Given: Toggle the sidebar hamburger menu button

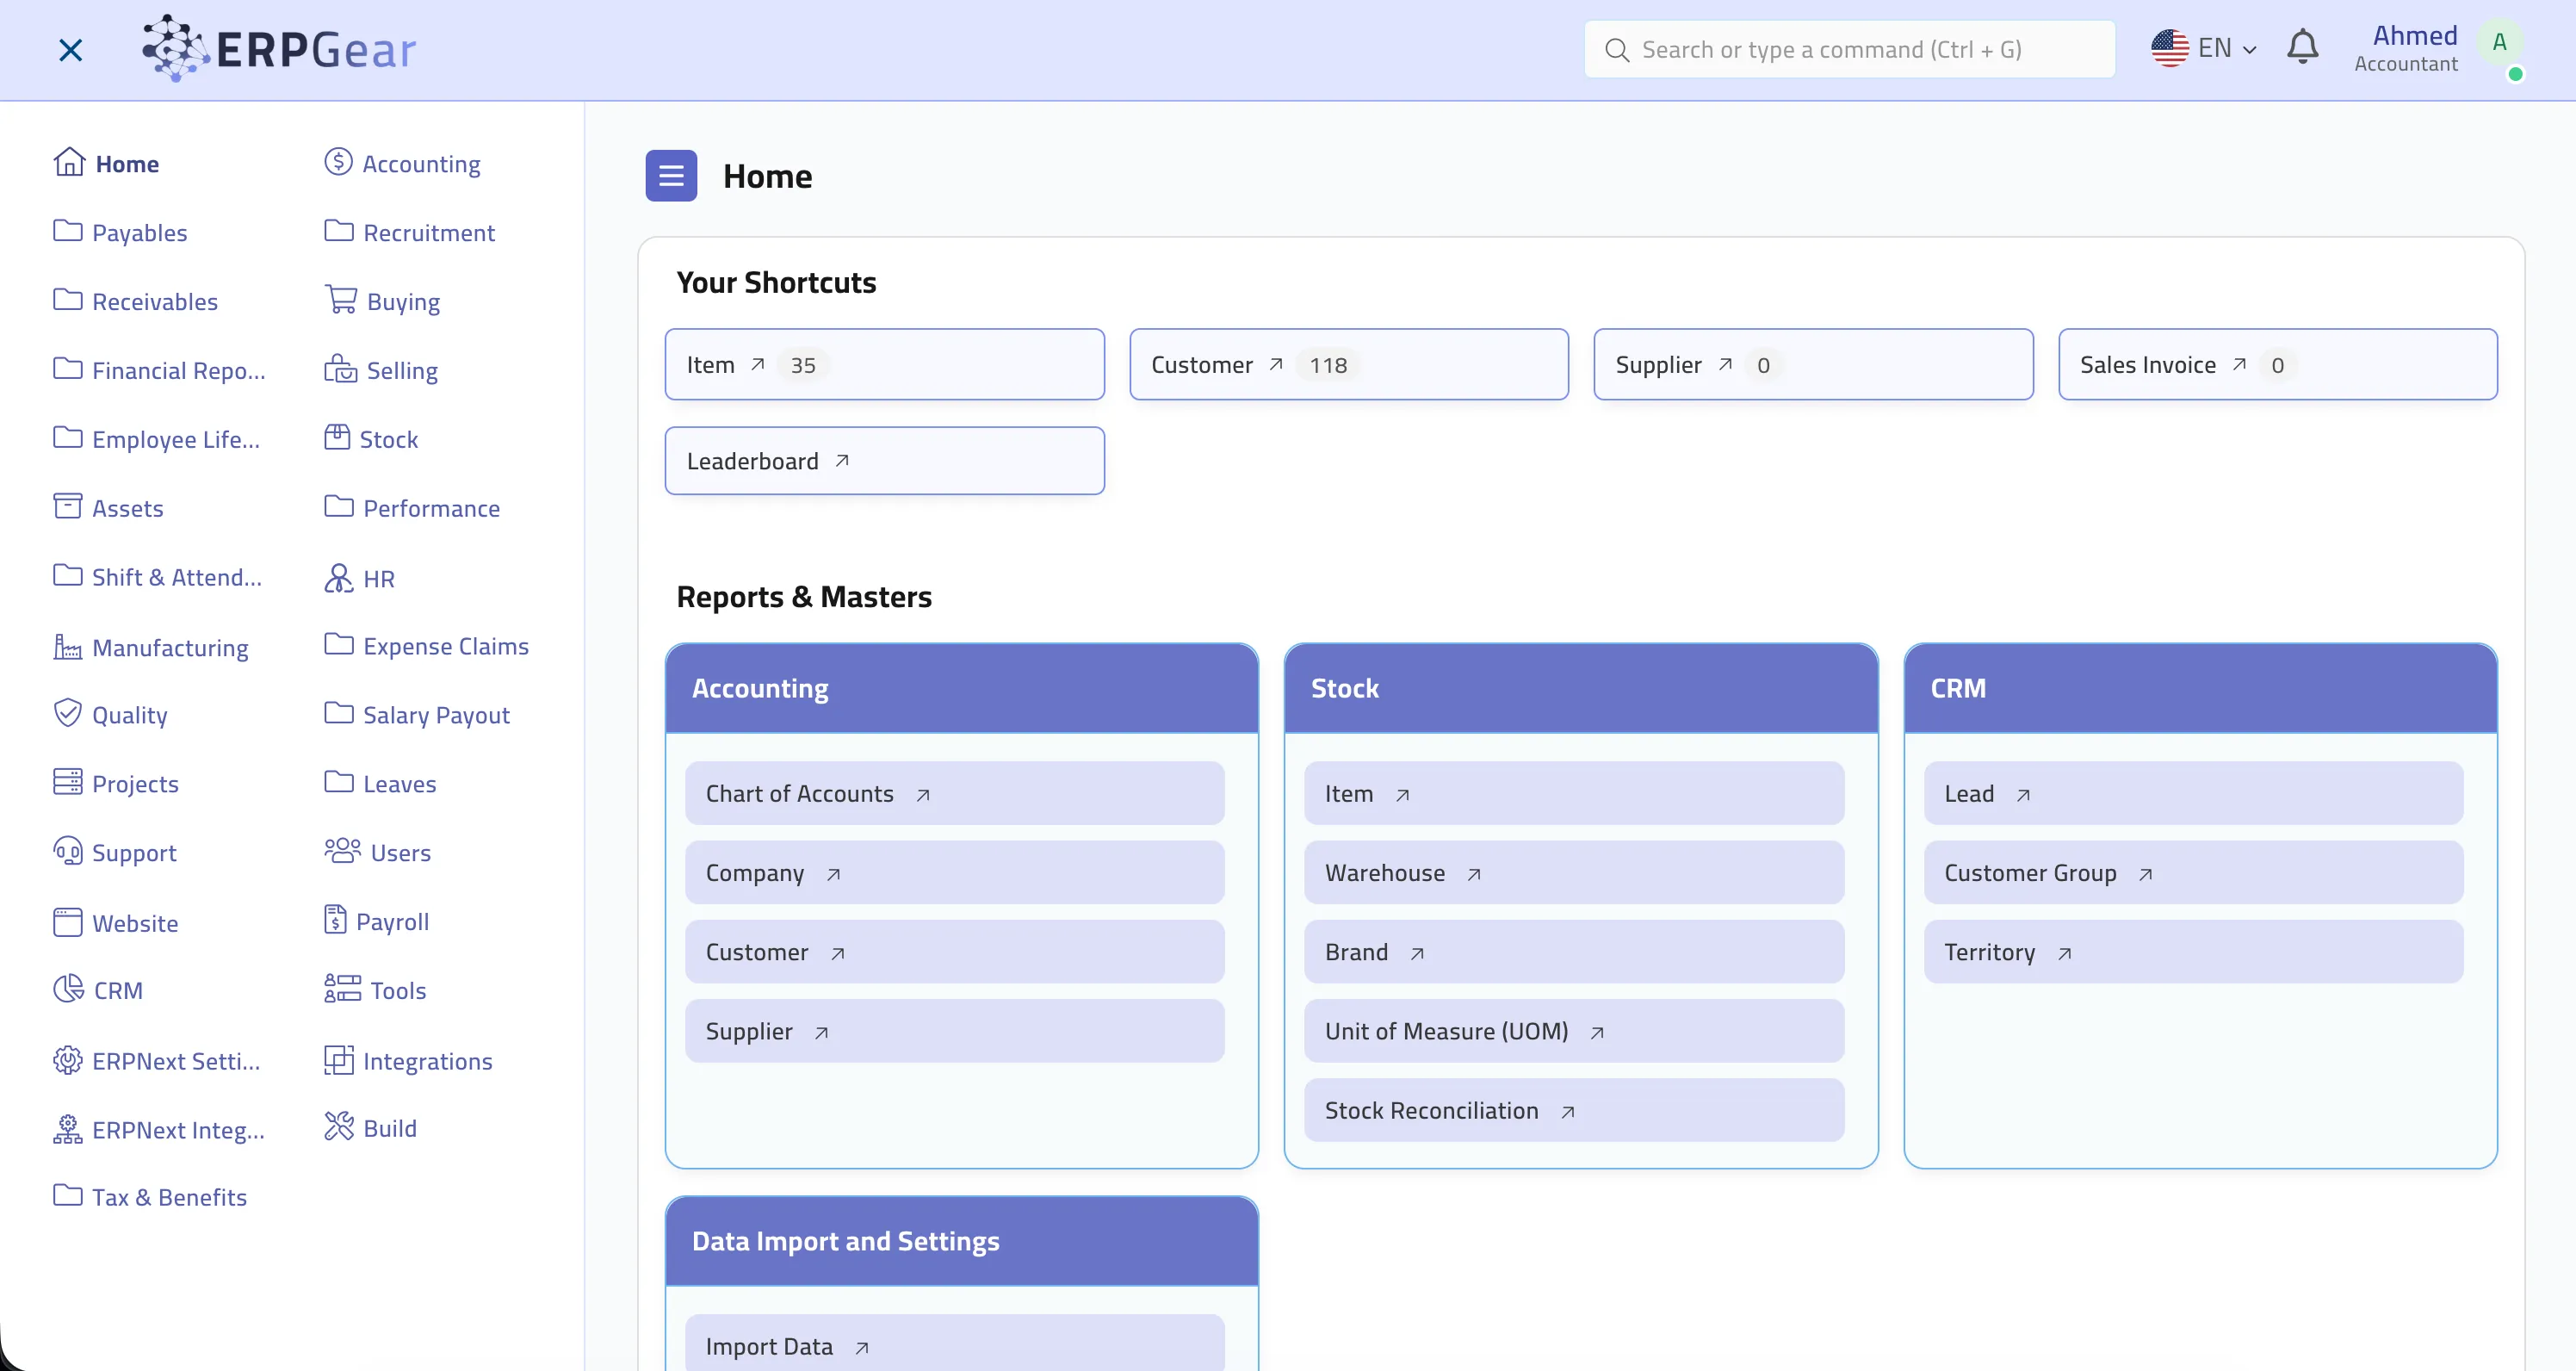Looking at the screenshot, I should (x=671, y=176).
